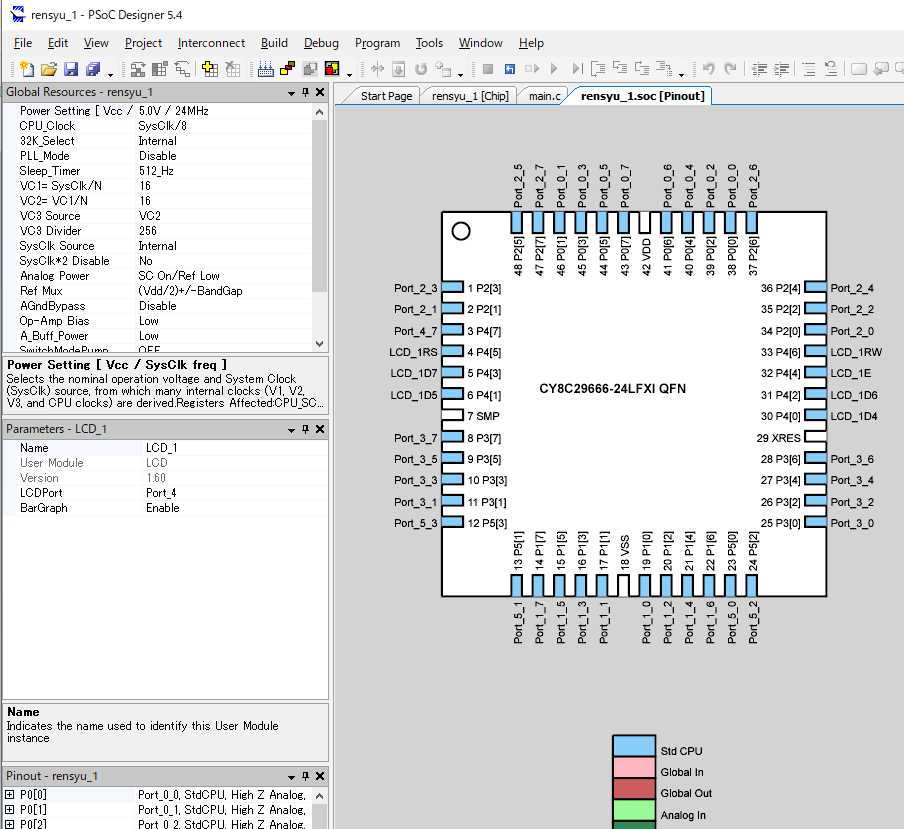Click Global Resources scrollbar up arrow
The height and width of the screenshot is (829, 904).
(319, 112)
